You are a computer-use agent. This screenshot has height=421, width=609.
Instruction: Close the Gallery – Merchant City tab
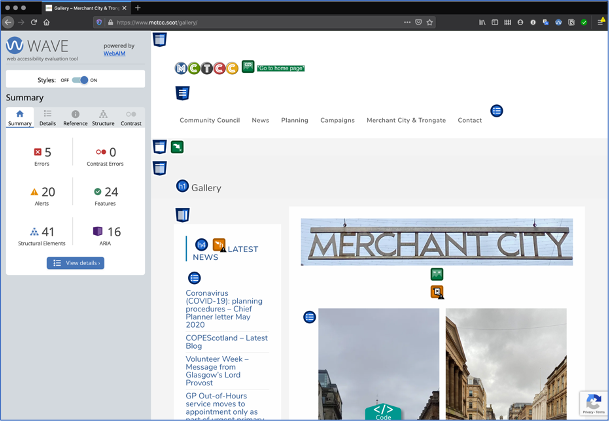point(124,8)
